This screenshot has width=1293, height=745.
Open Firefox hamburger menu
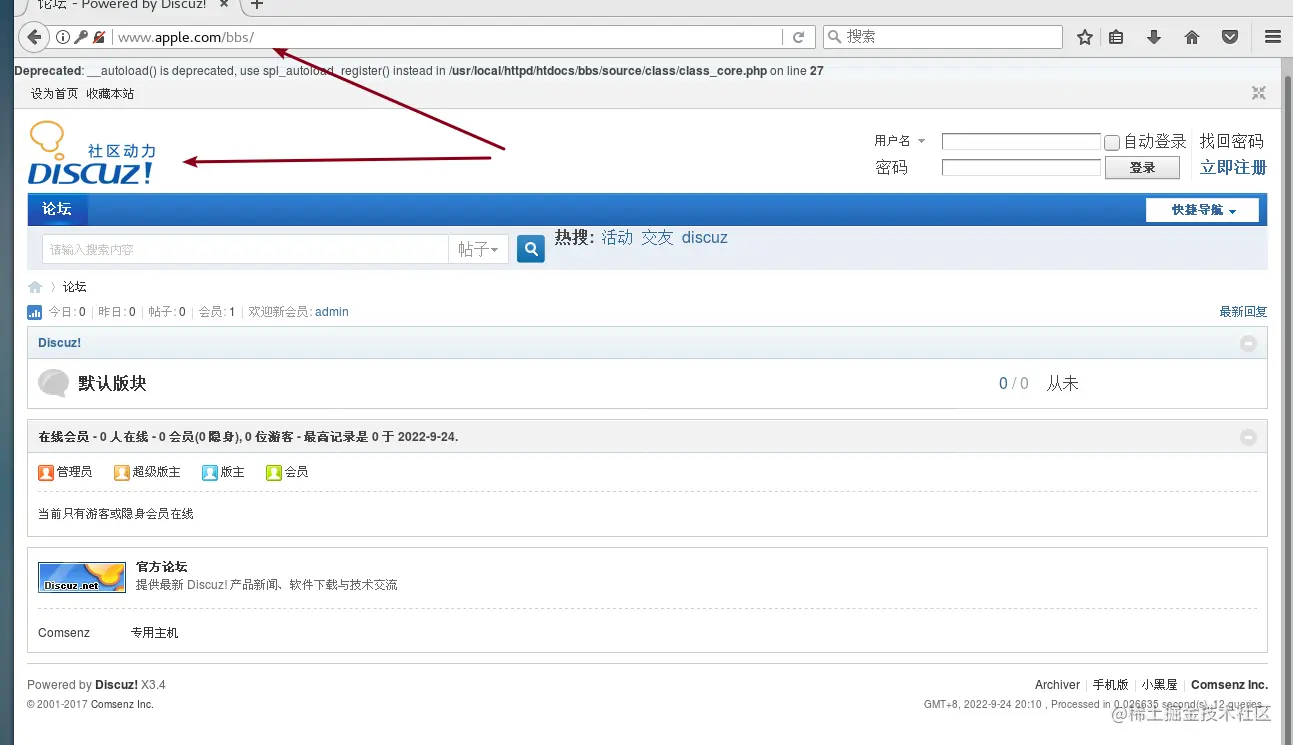[1273, 37]
